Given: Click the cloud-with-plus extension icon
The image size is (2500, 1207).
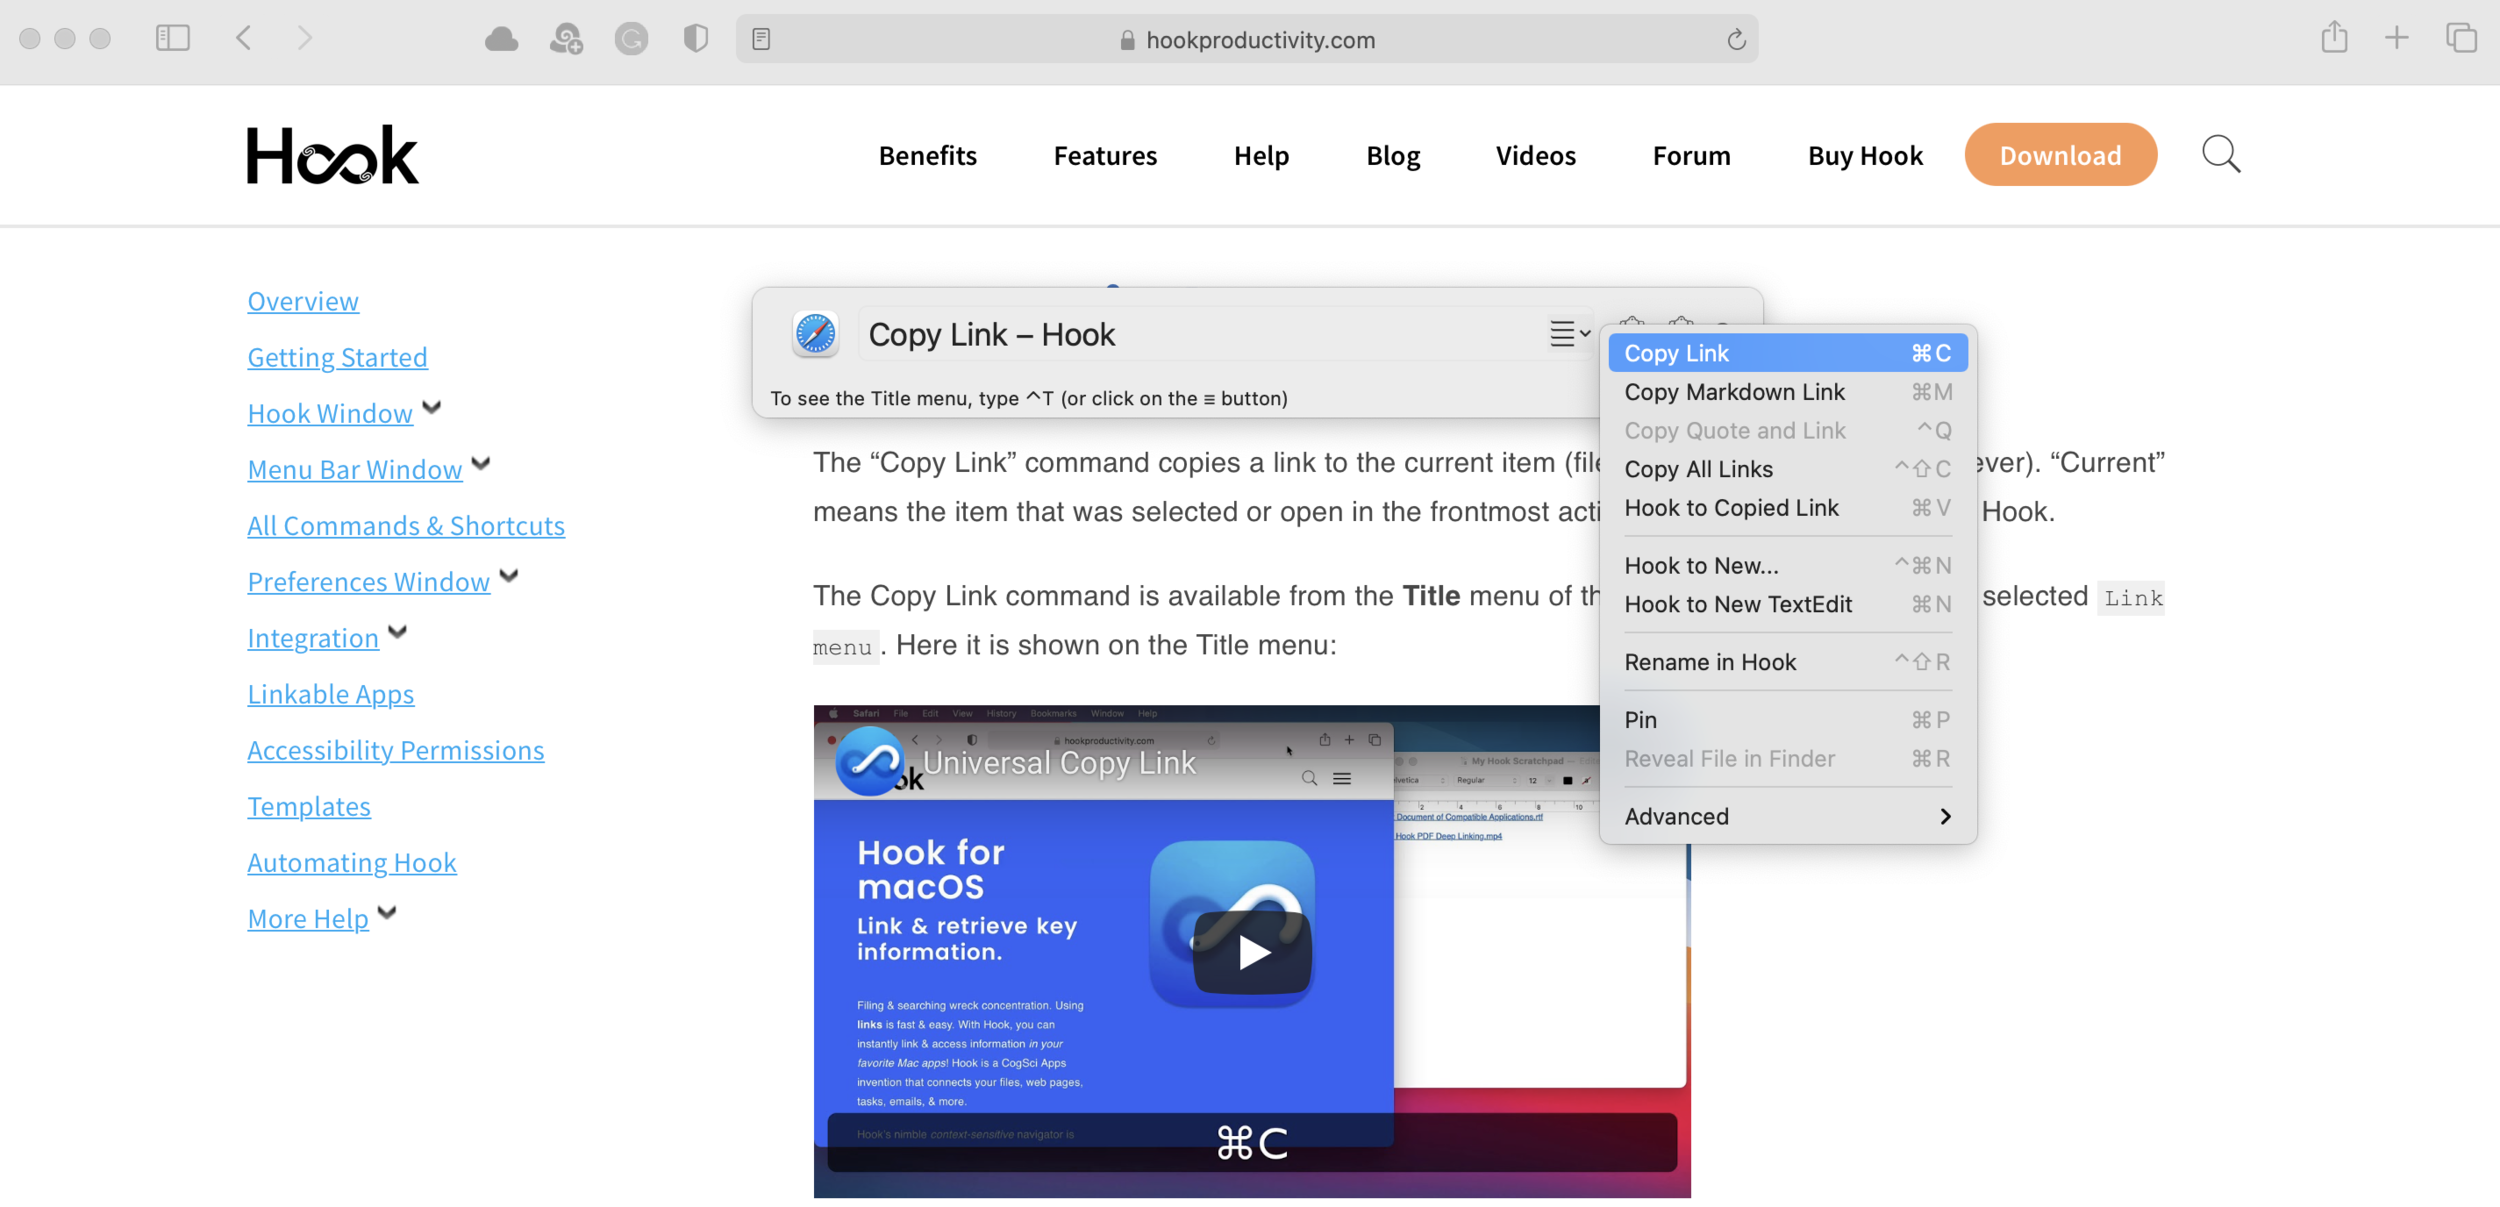Looking at the screenshot, I should pyautogui.click(x=567, y=39).
